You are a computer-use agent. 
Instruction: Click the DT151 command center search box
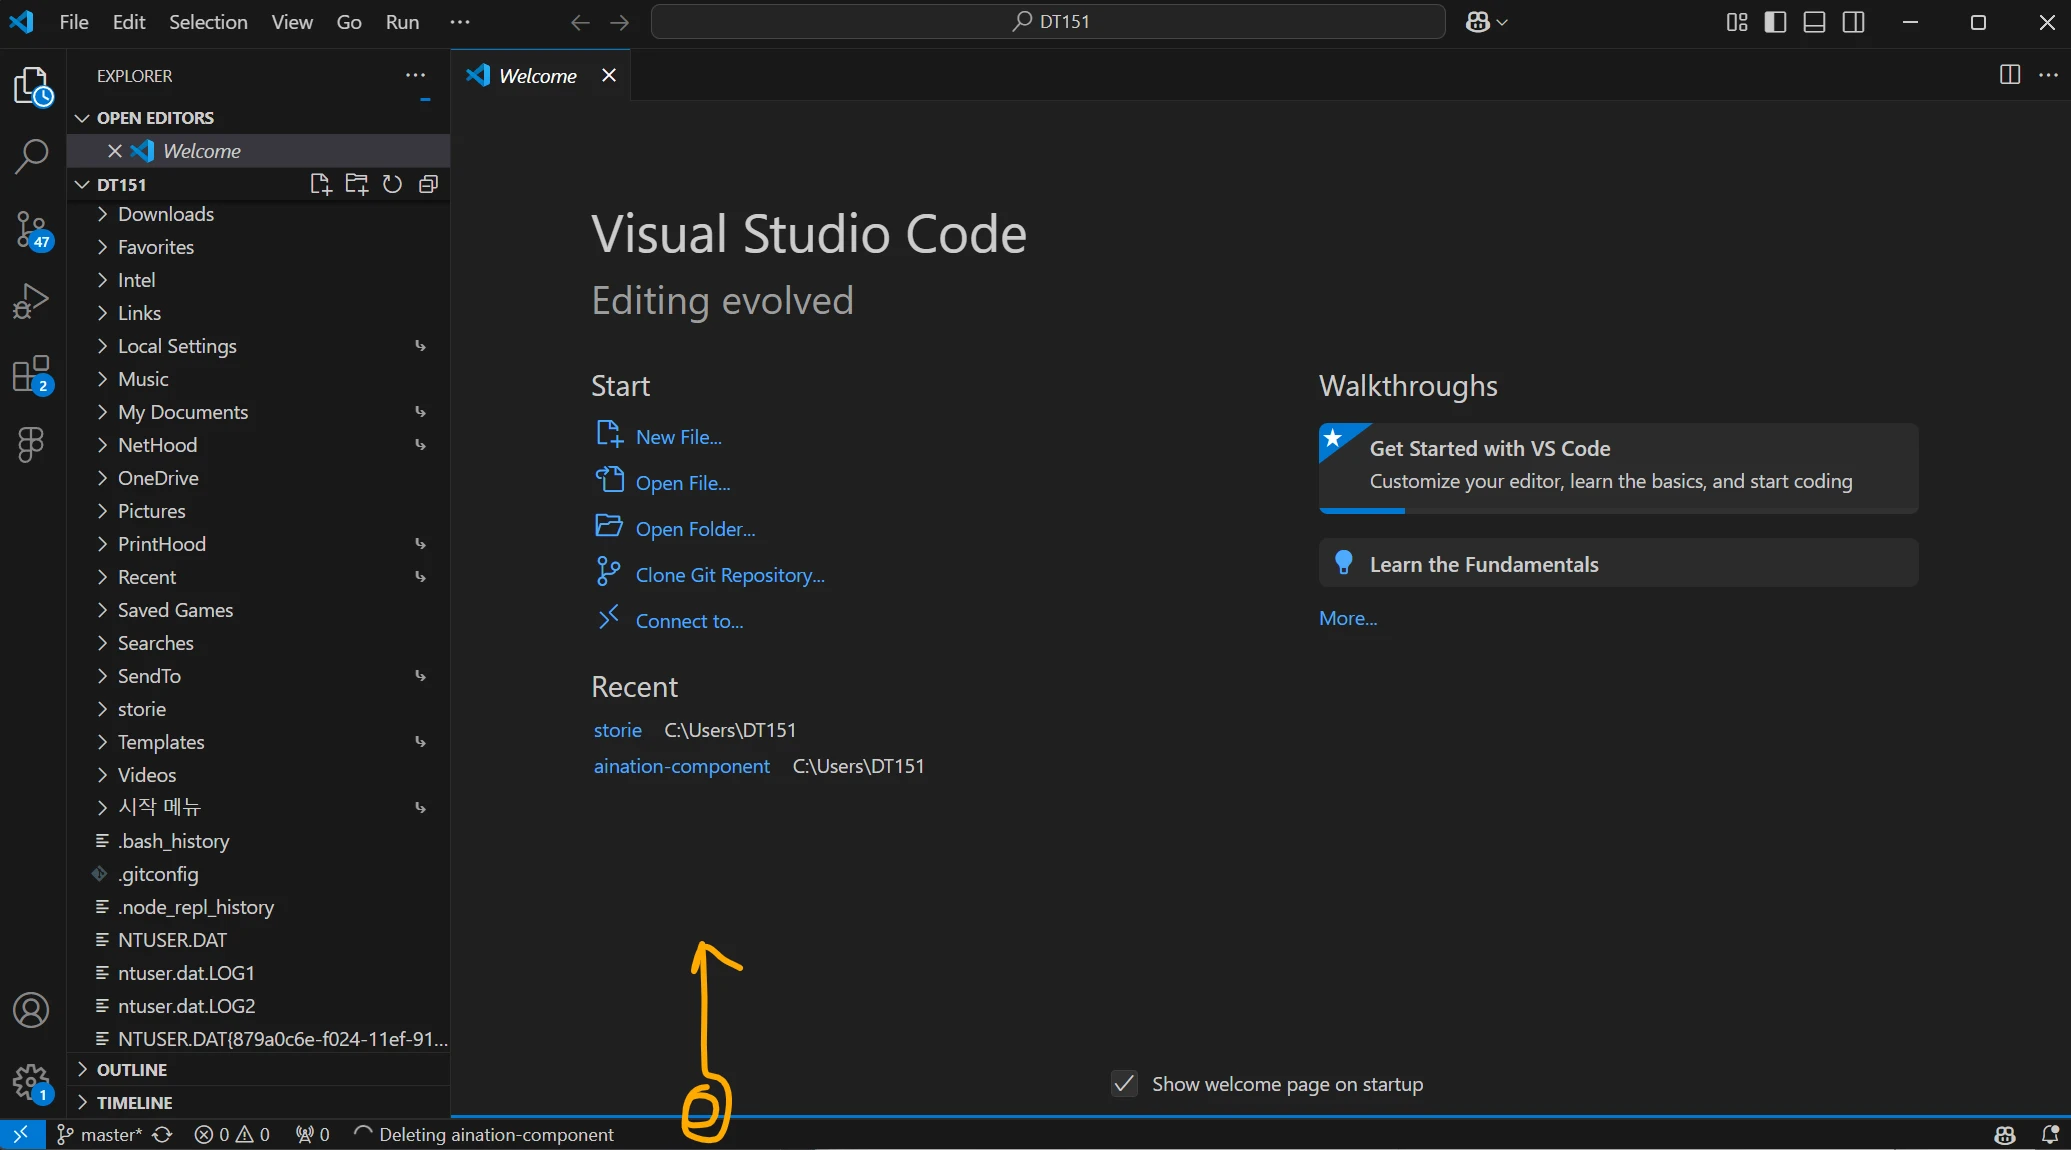(1048, 22)
